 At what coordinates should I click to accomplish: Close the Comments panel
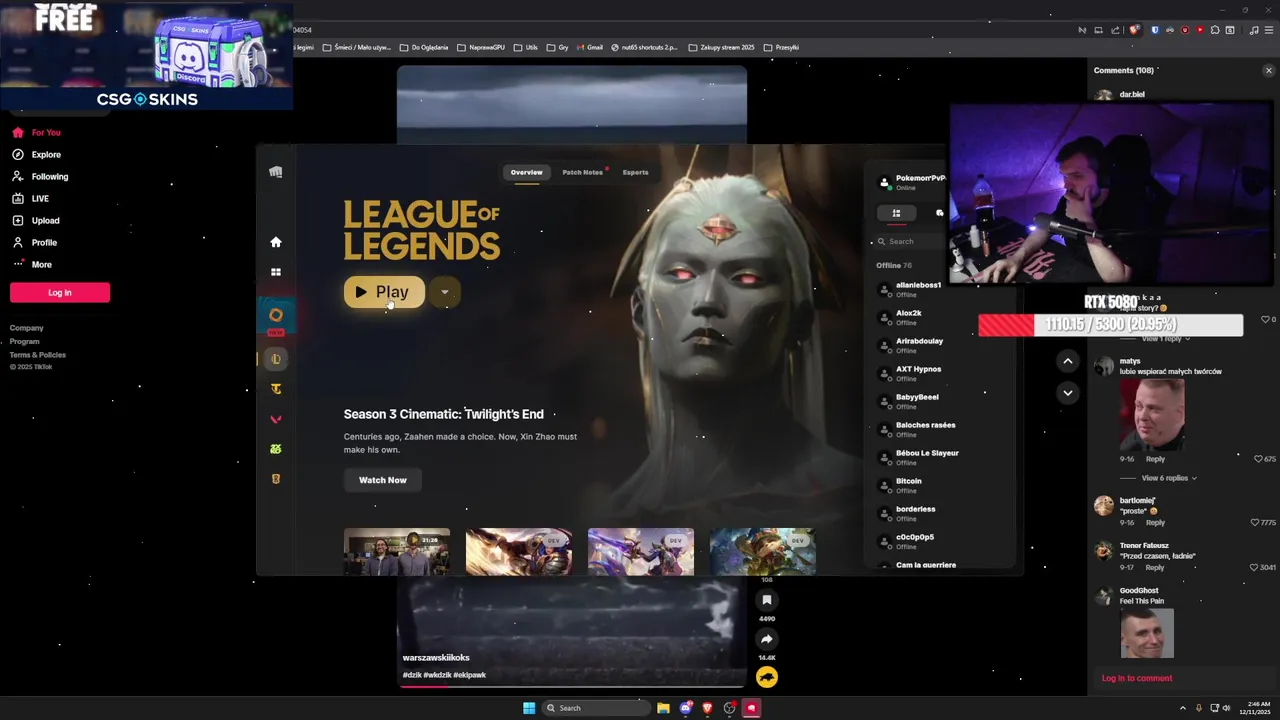1269,70
